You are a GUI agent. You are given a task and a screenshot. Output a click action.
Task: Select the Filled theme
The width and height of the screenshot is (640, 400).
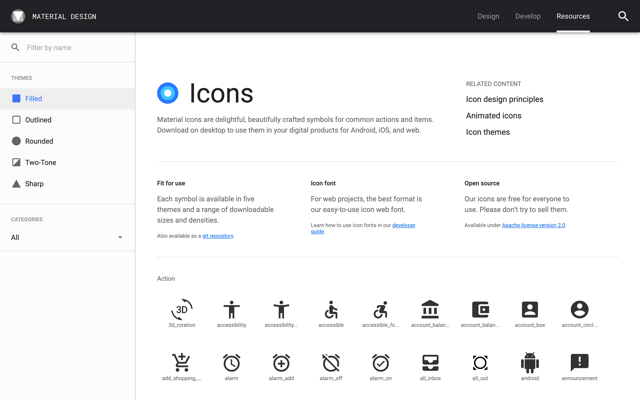(x=67, y=98)
